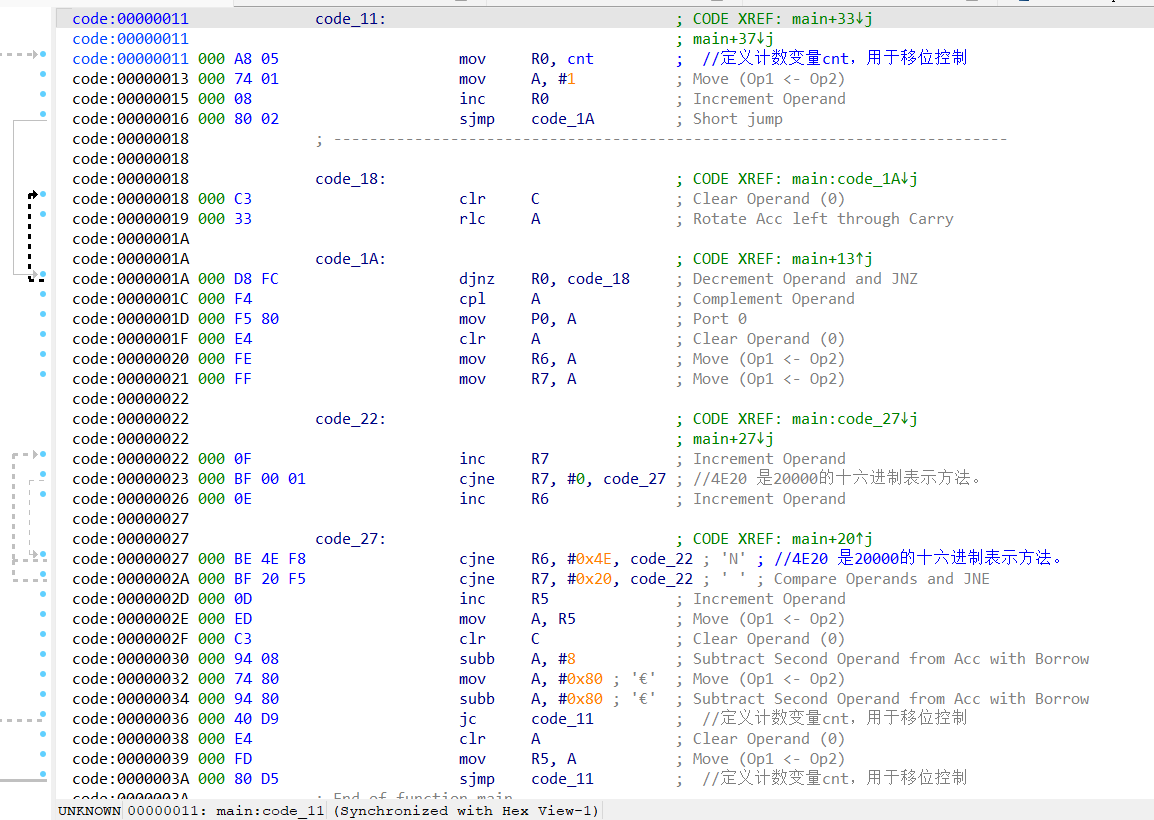Select the subb mnemonic at 00000034
The image size is (1154, 820).
click(477, 699)
